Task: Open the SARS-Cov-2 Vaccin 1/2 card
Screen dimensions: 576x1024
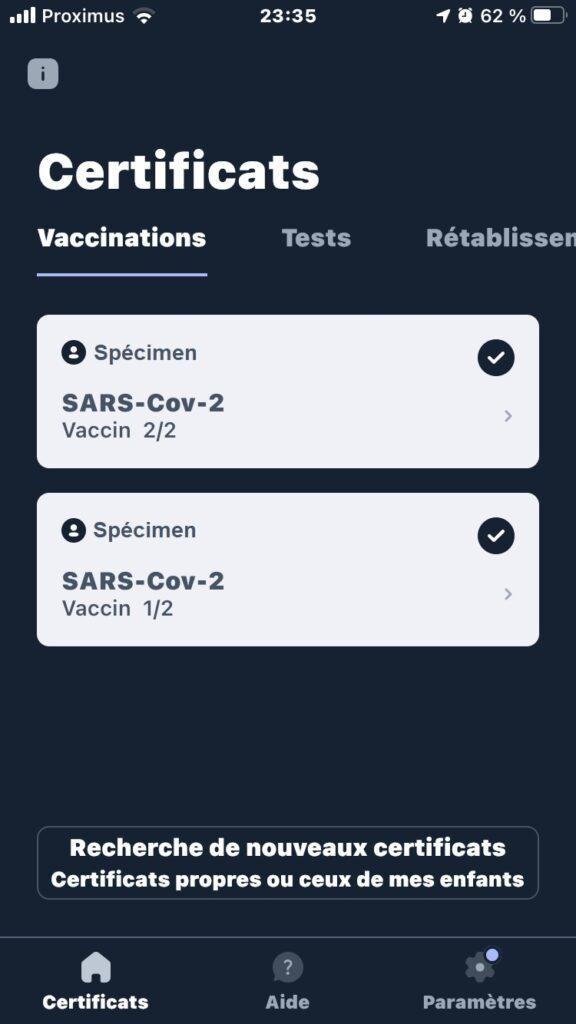Action: pyautogui.click(x=288, y=569)
